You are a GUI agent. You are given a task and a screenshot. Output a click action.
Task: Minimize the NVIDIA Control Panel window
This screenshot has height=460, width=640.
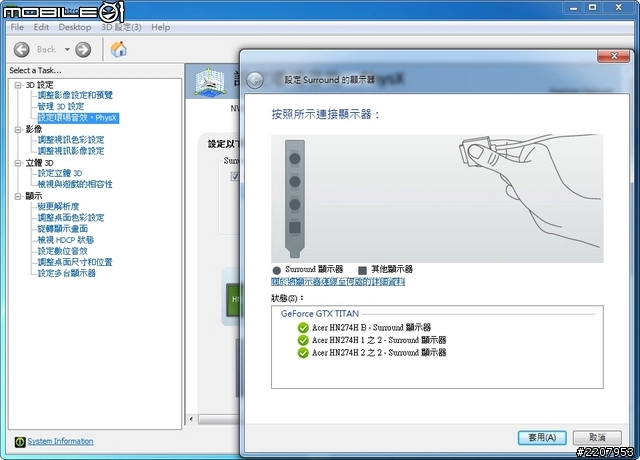tap(573, 8)
